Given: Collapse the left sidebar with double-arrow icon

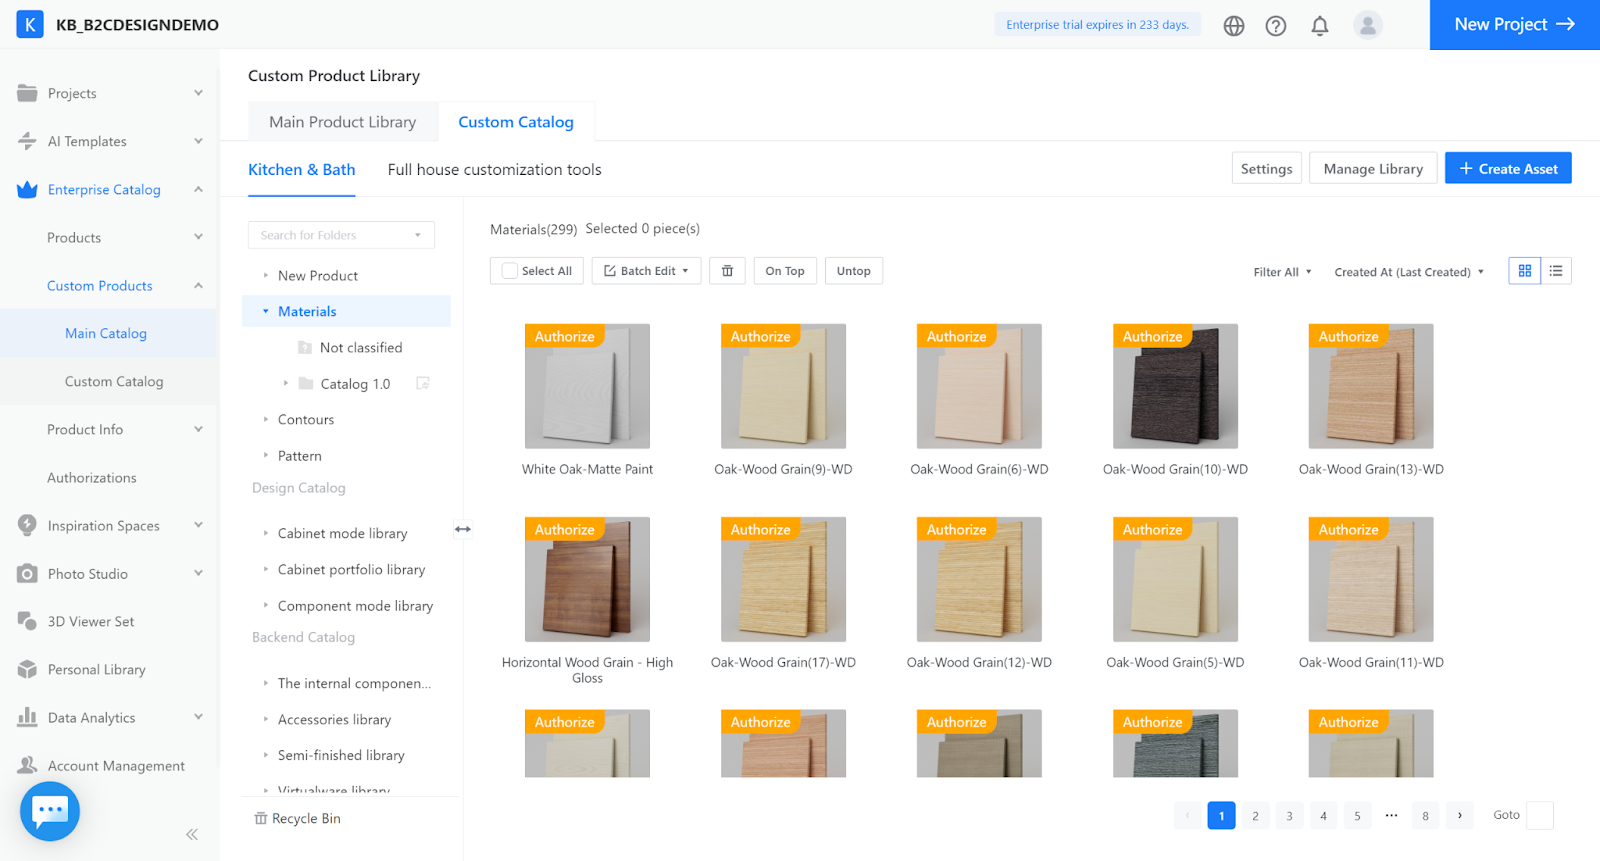Looking at the screenshot, I should pyautogui.click(x=192, y=834).
